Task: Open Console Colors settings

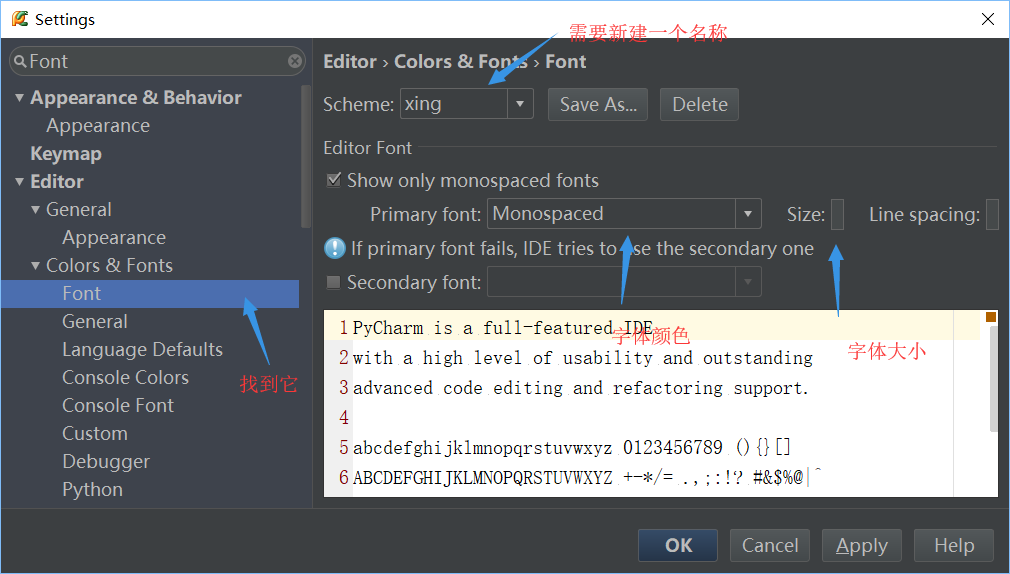Action: click(x=126, y=378)
